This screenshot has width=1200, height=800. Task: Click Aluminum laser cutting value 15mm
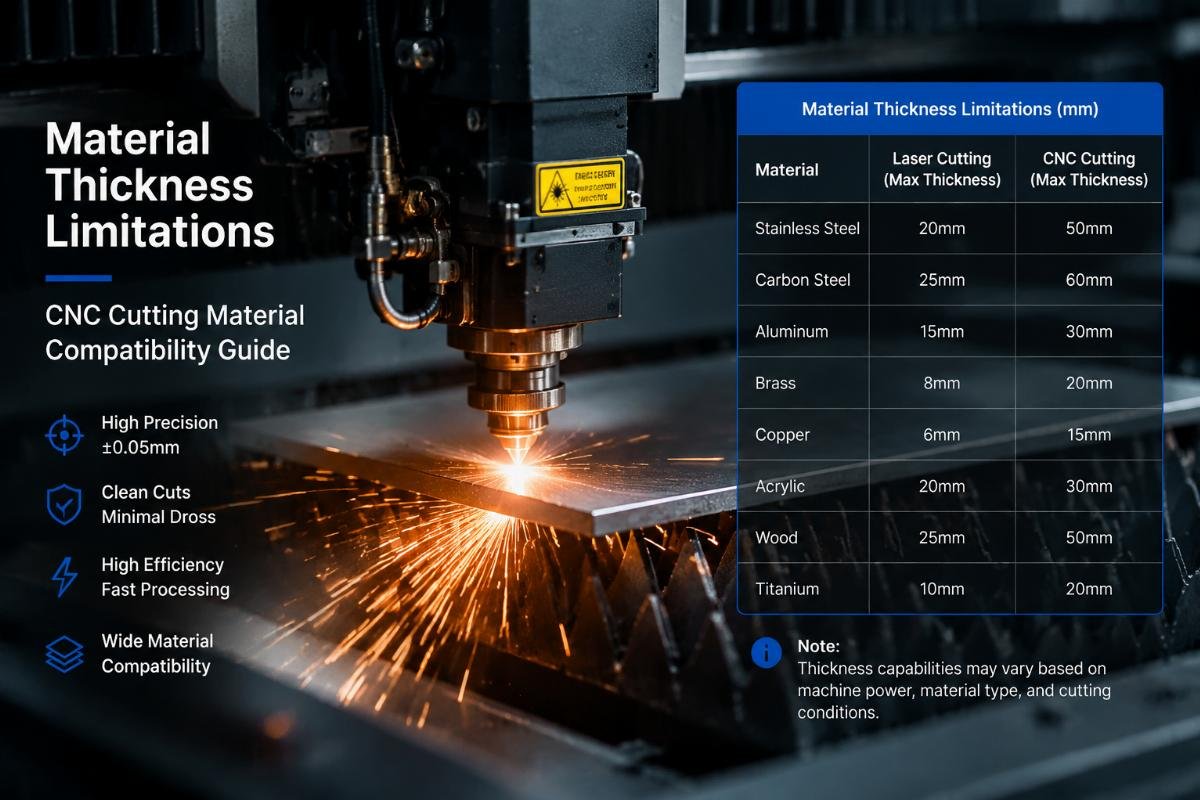pyautogui.click(x=942, y=331)
